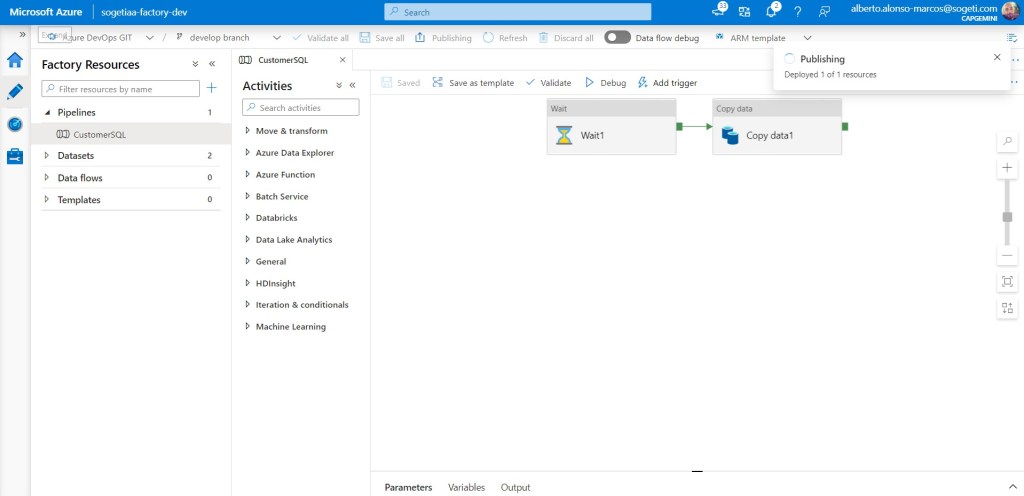Open the Author pencil icon in sidebar
1024x496 pixels.
click(15, 92)
